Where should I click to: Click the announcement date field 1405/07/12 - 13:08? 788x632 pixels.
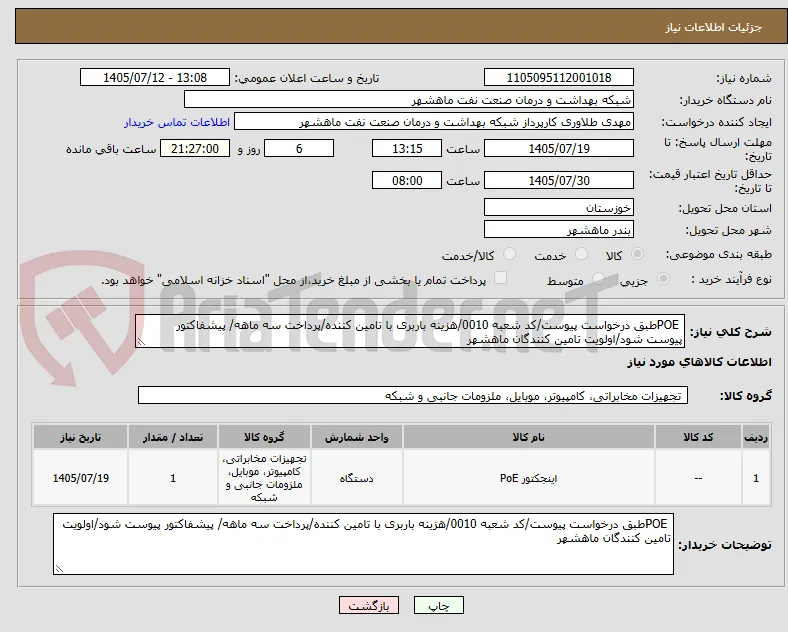(155, 78)
